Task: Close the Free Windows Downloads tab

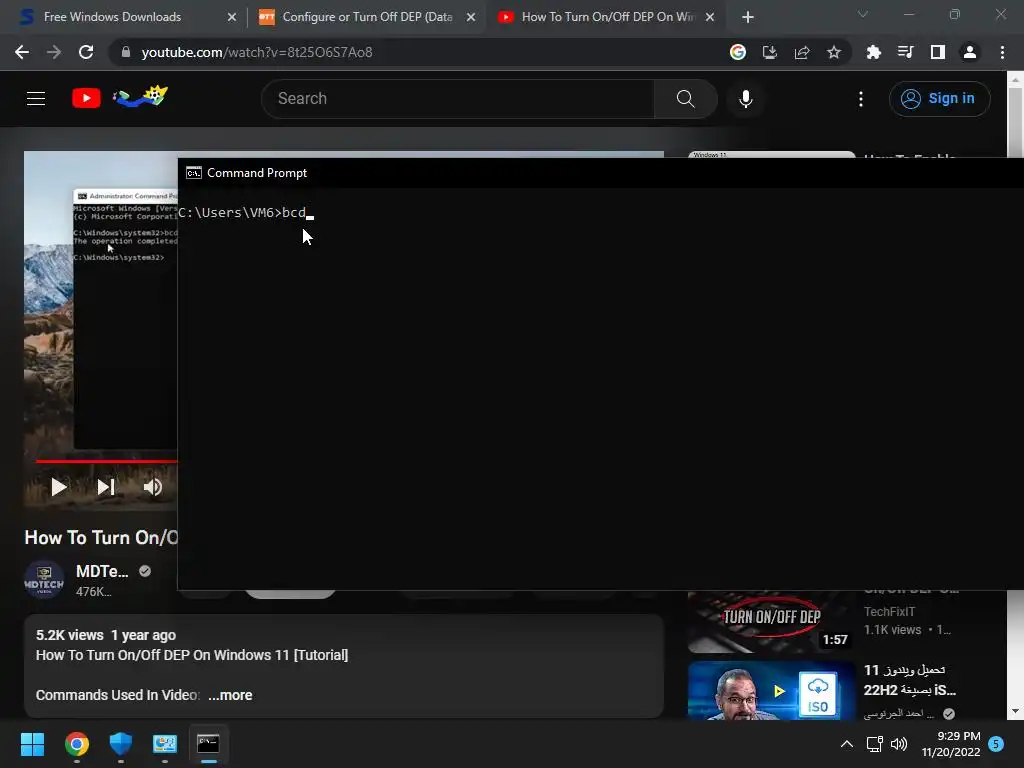Action: coord(231,17)
